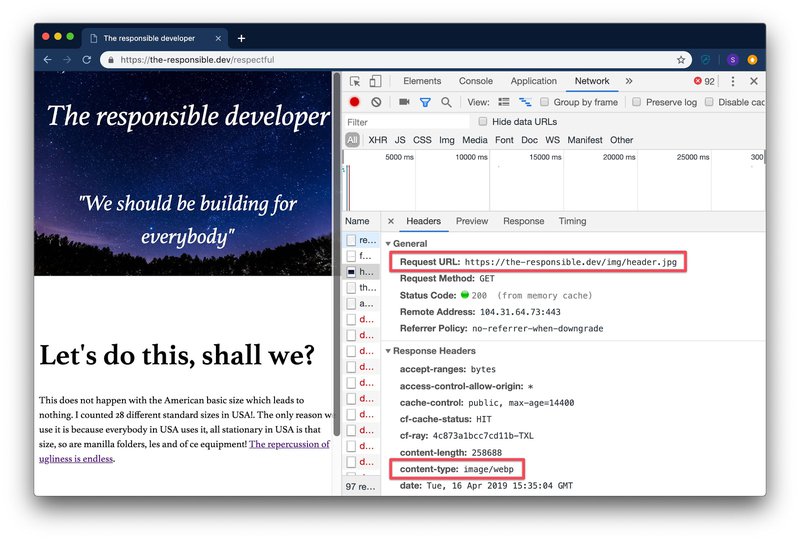The height and width of the screenshot is (541, 800).
Task: Open the Timing tab for the request
Action: 572,221
